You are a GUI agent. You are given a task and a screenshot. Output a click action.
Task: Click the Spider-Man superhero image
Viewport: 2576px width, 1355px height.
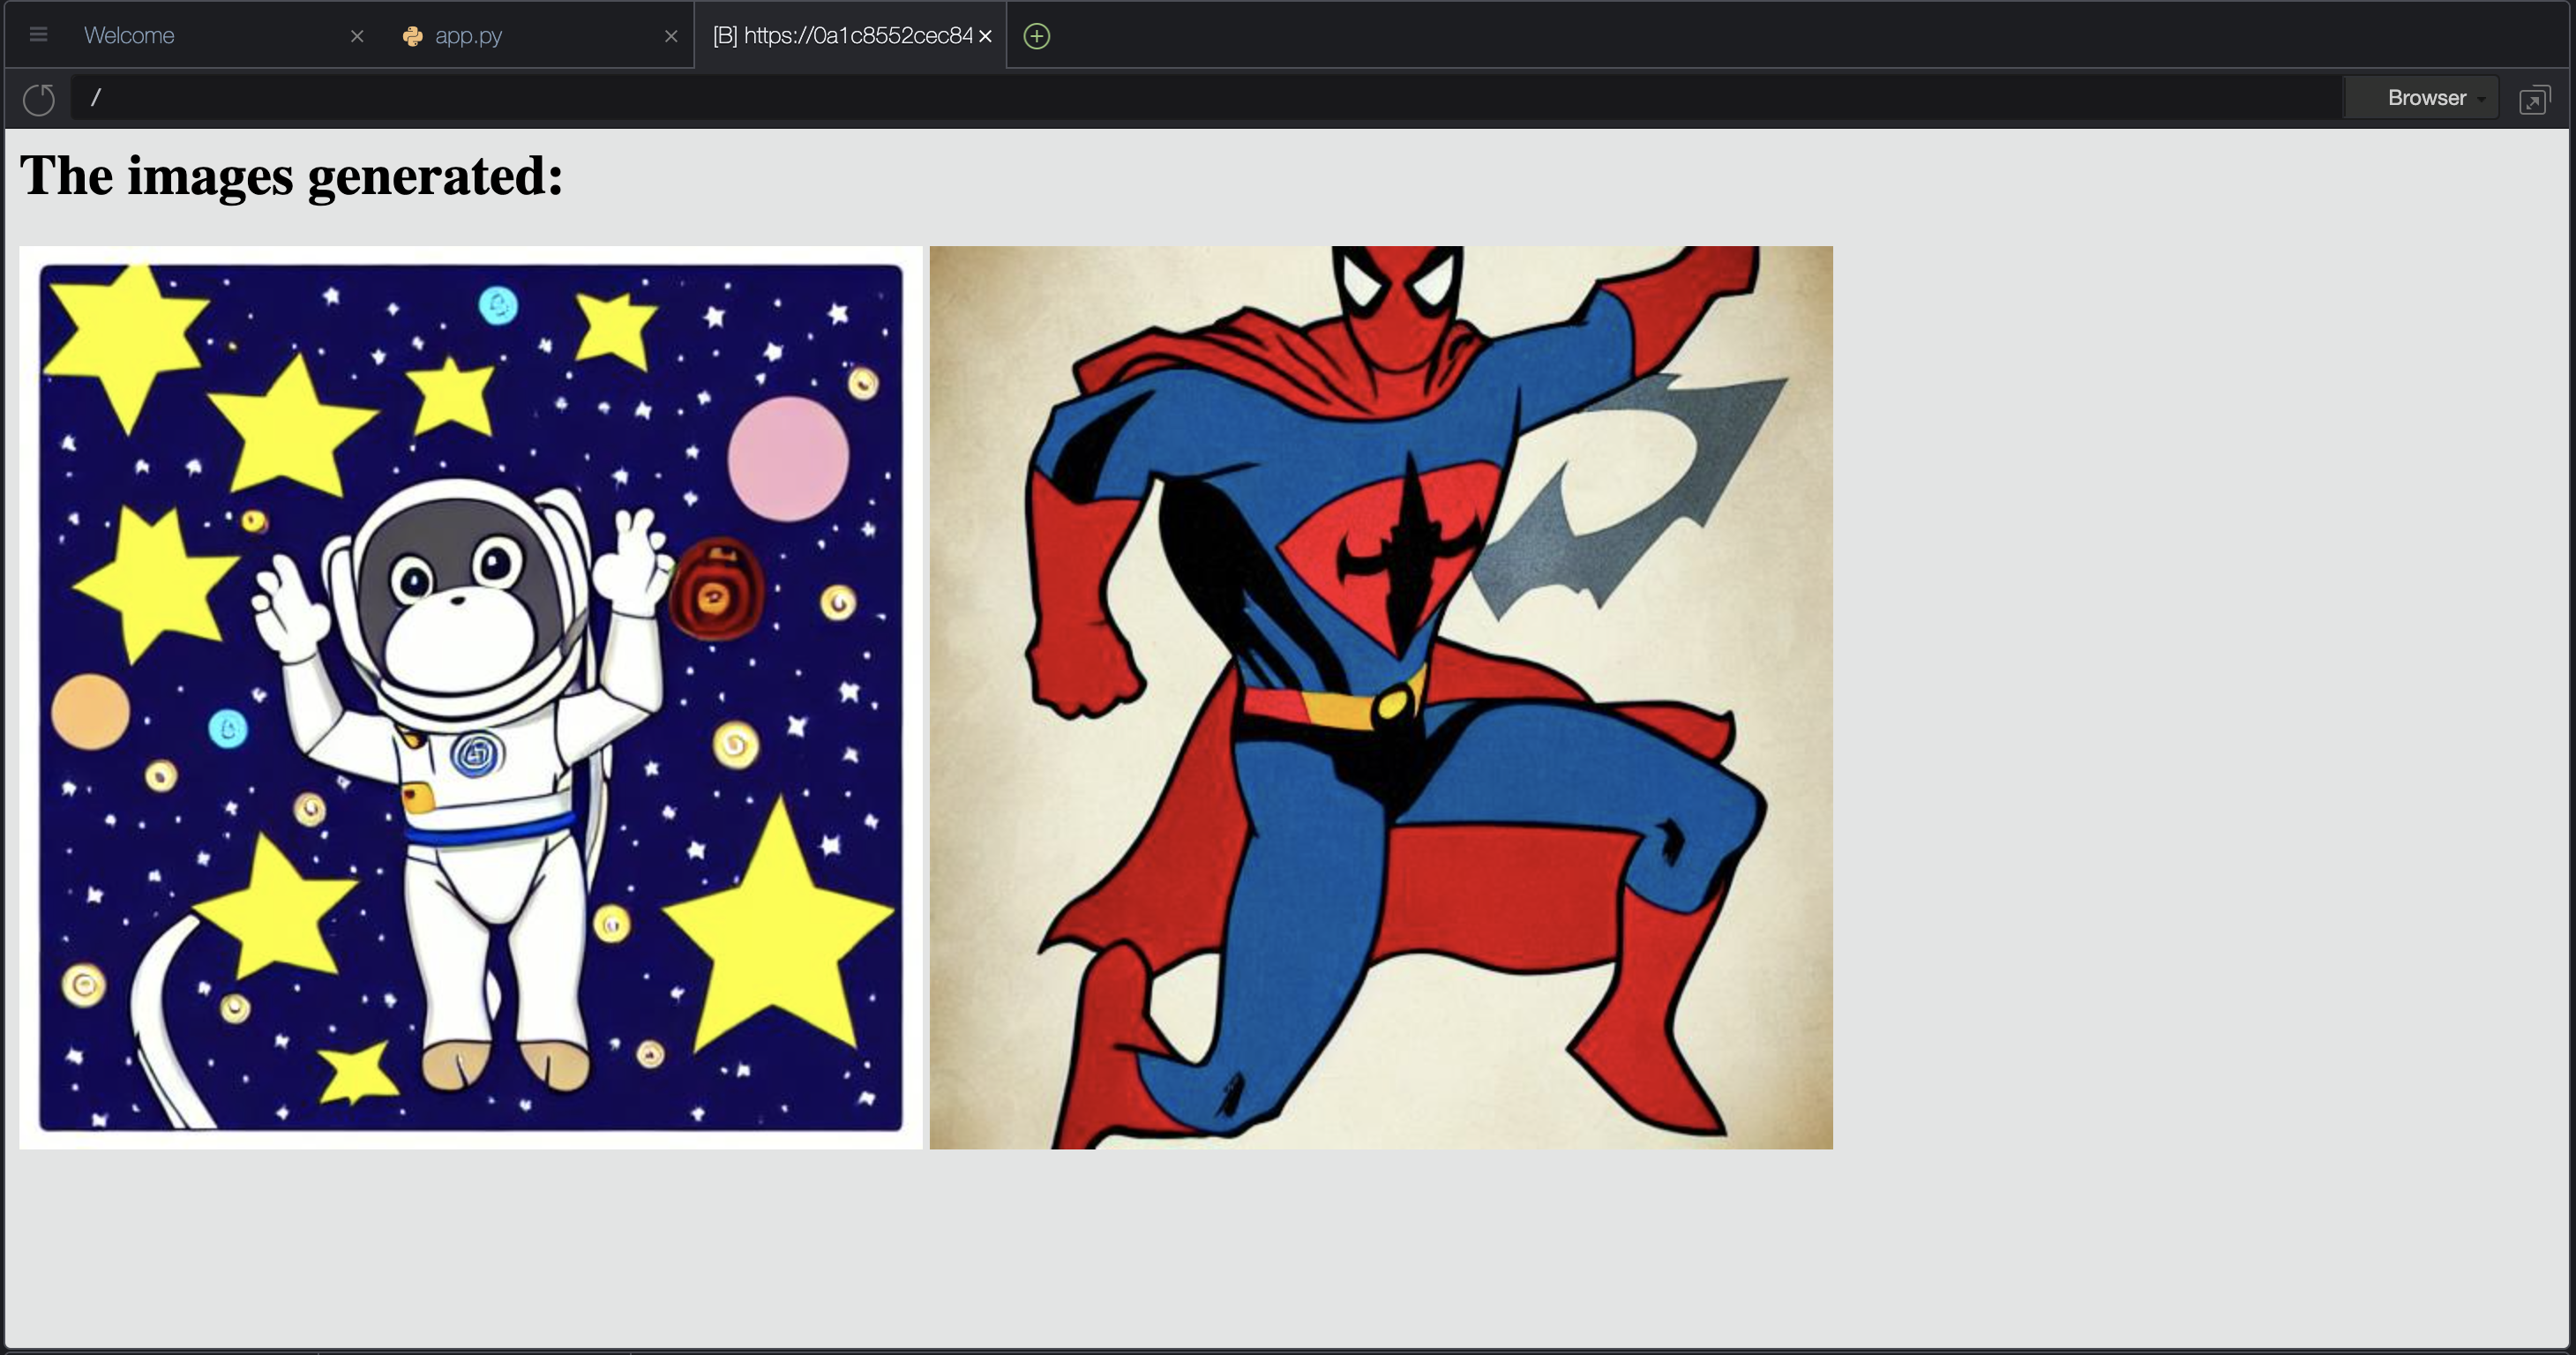point(1381,697)
